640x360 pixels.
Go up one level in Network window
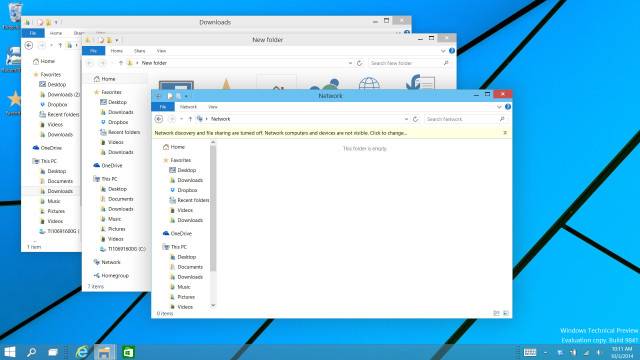coord(190,119)
